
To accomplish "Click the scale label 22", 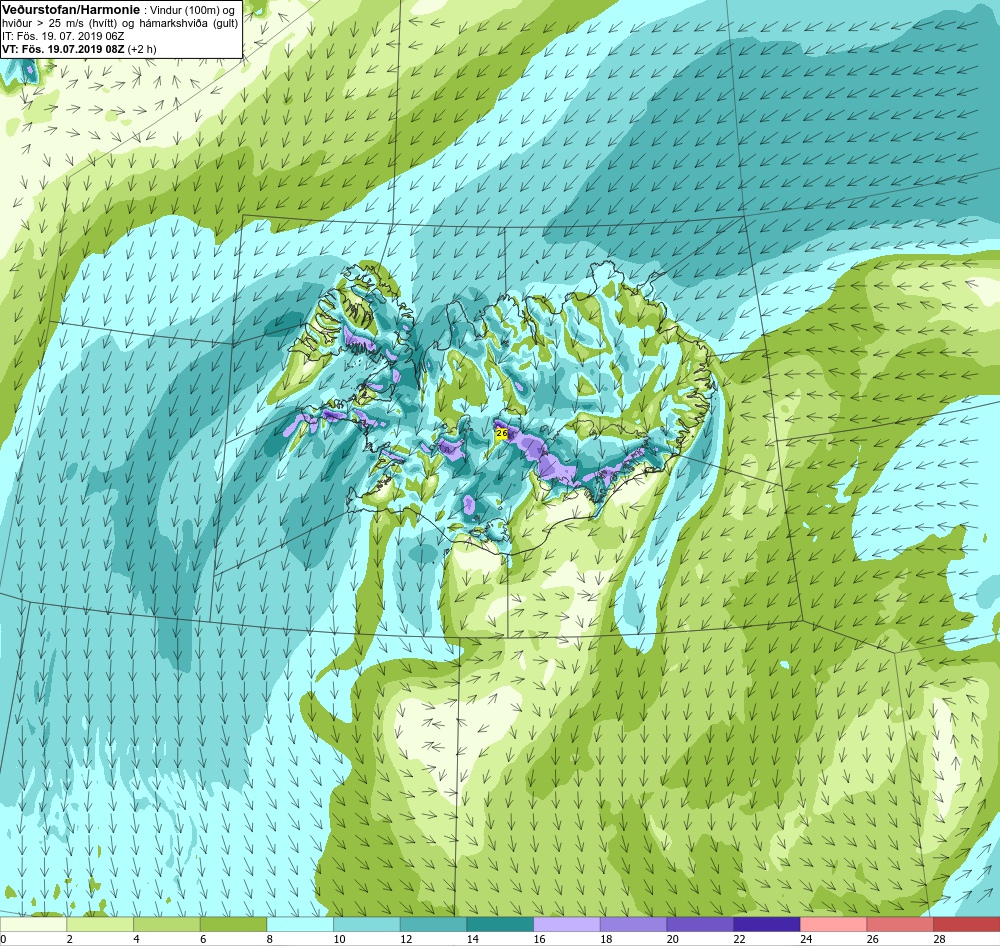I will coord(739,939).
